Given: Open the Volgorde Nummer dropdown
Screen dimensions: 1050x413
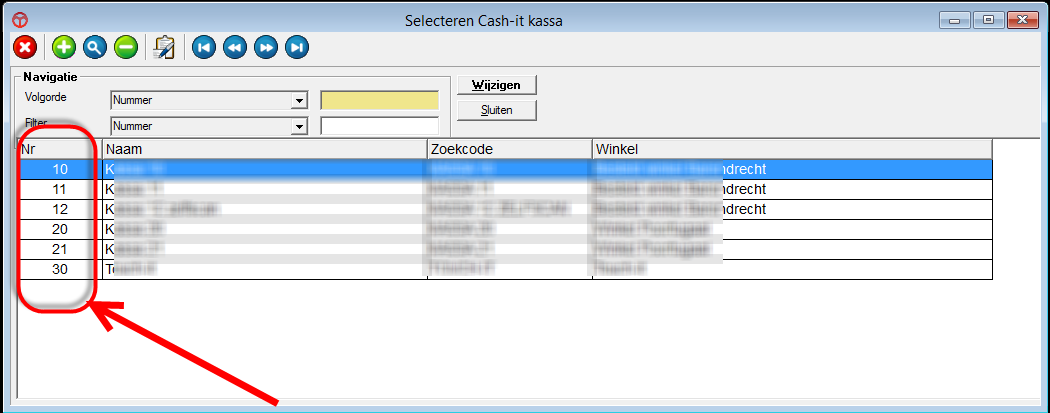Looking at the screenshot, I should pos(208,101).
